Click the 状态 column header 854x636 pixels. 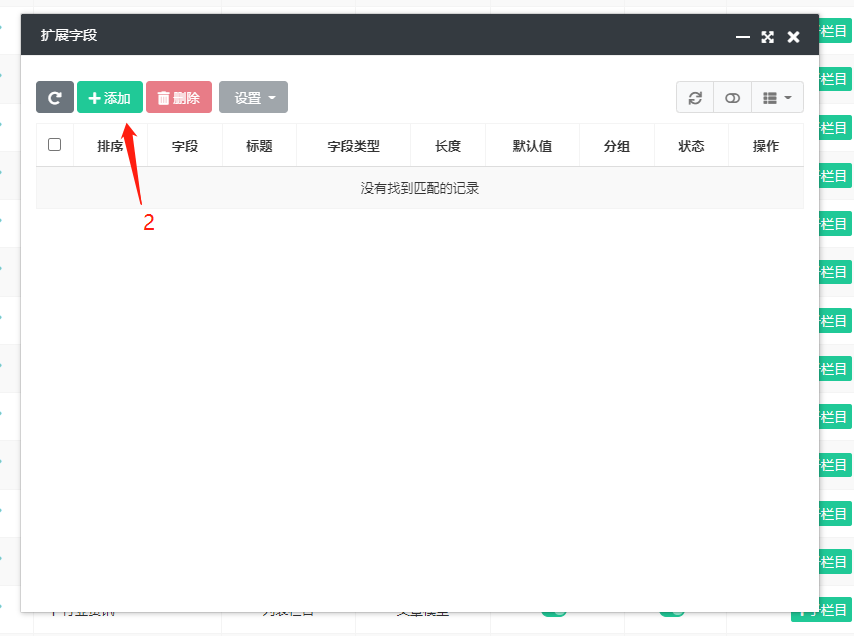(691, 146)
